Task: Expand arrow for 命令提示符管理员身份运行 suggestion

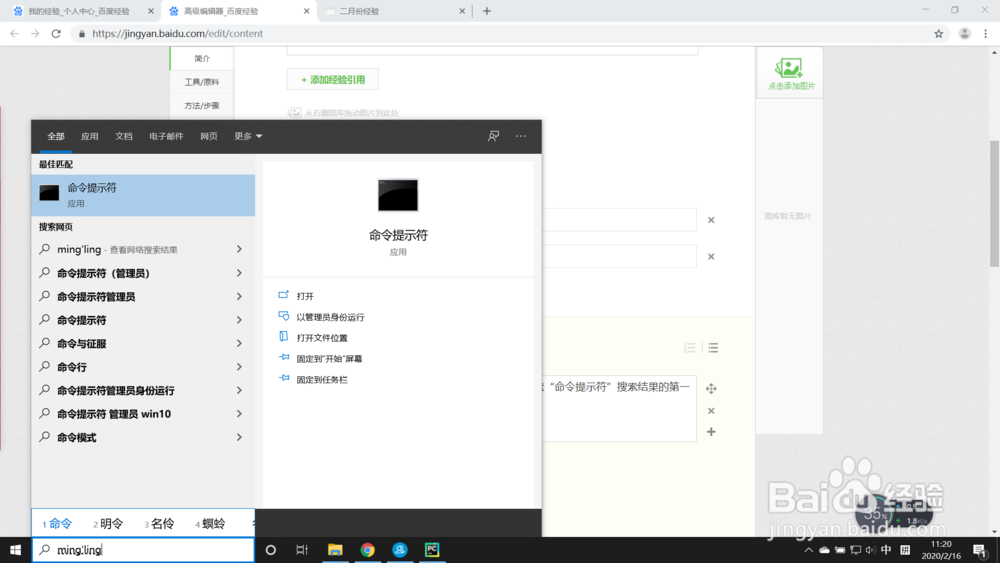Action: (239, 390)
